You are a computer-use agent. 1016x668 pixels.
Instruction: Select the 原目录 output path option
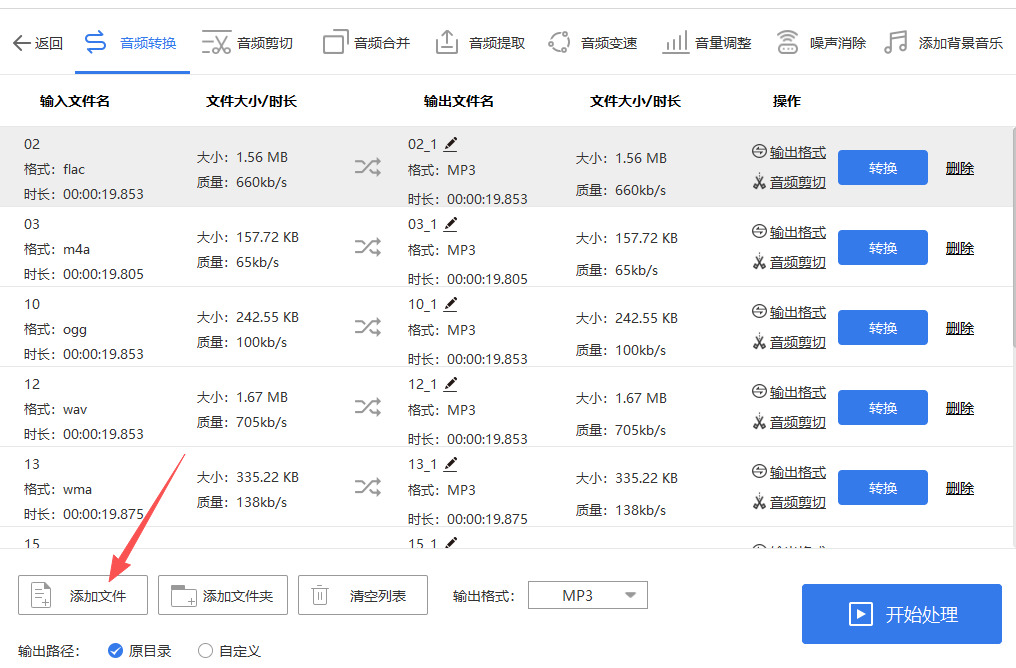tap(139, 651)
